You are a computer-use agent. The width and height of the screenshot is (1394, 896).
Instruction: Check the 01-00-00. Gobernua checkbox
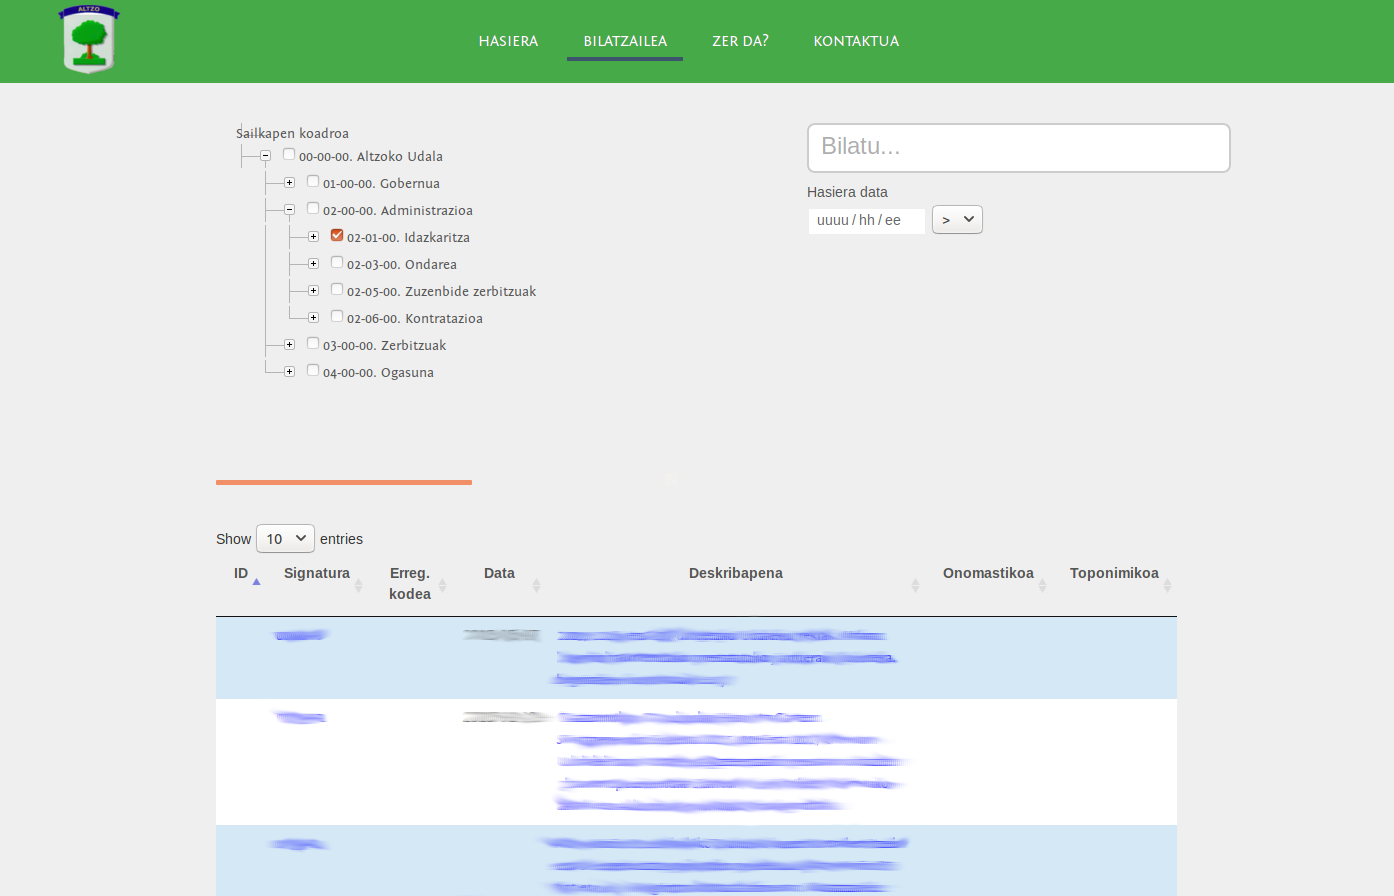(x=313, y=182)
